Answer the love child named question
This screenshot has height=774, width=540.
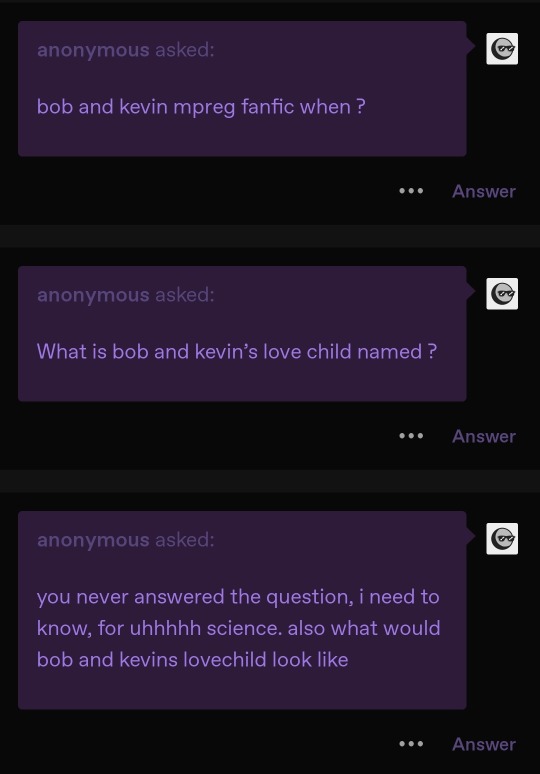(x=484, y=436)
